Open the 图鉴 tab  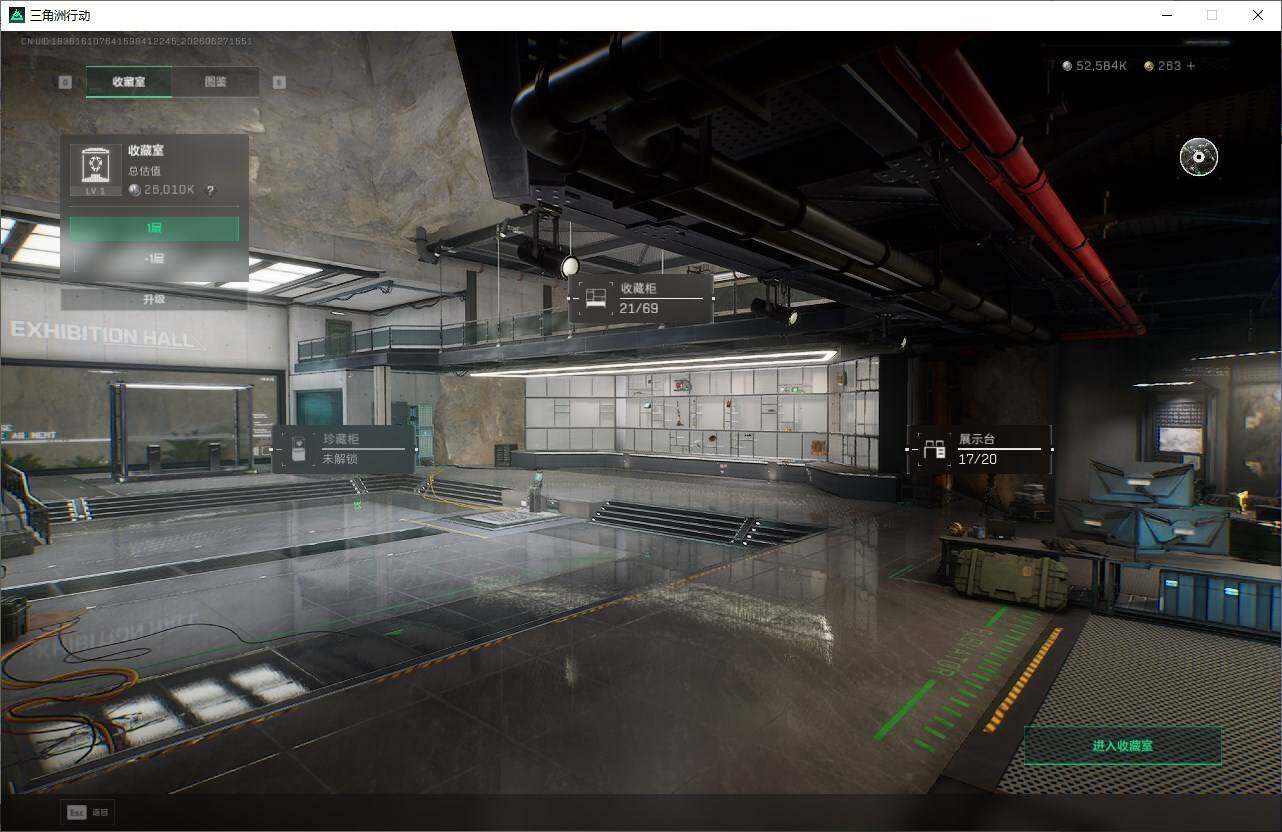coord(216,82)
